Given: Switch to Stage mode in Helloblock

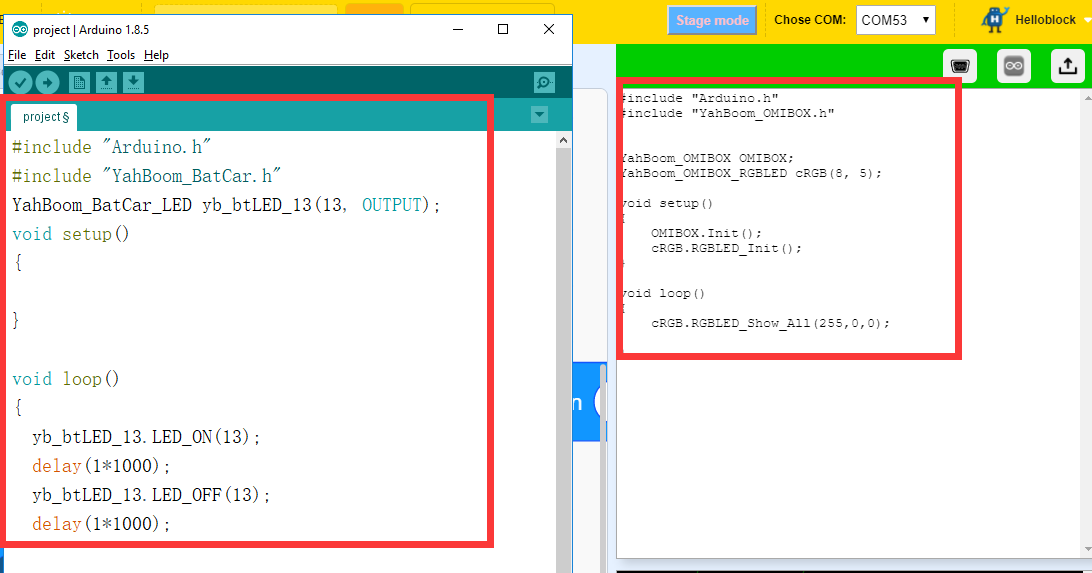Looking at the screenshot, I should coord(712,20).
